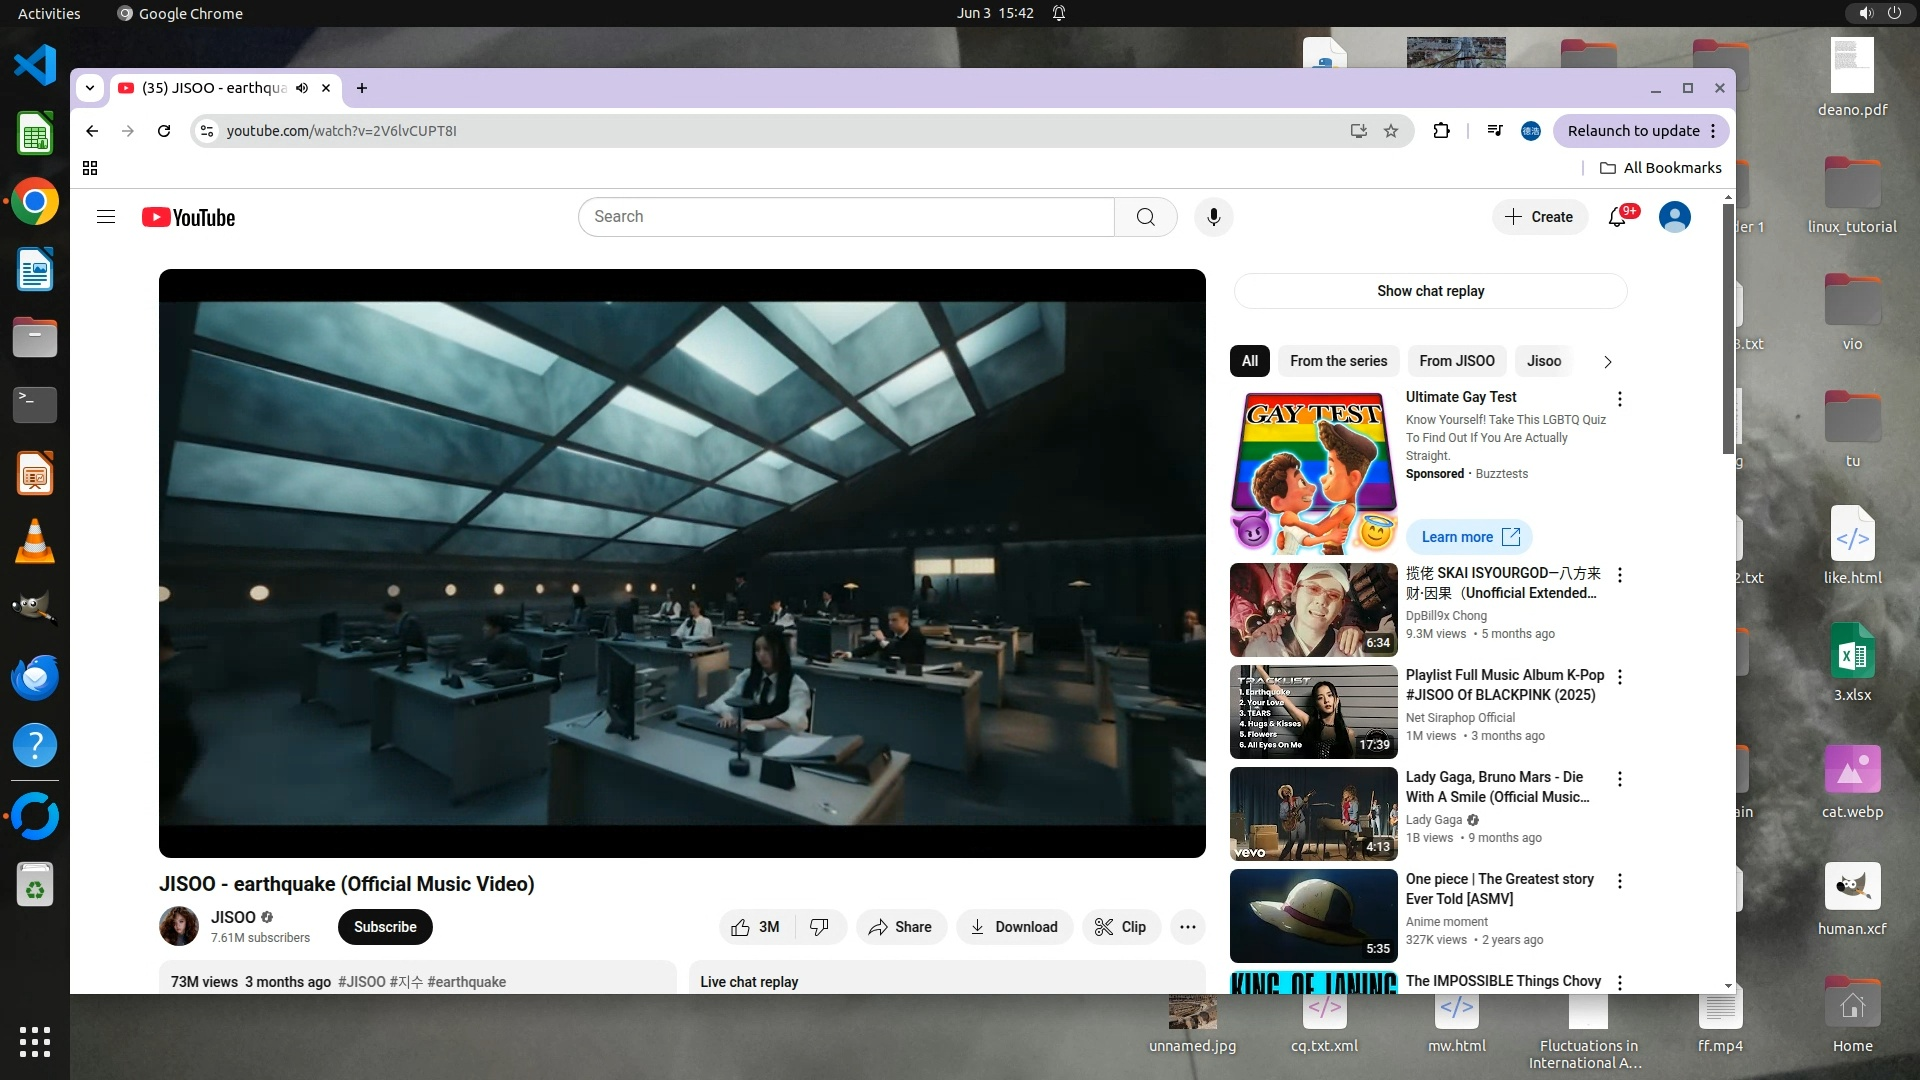Expand chip list with right chevron
The image size is (1920, 1080).
point(1607,362)
